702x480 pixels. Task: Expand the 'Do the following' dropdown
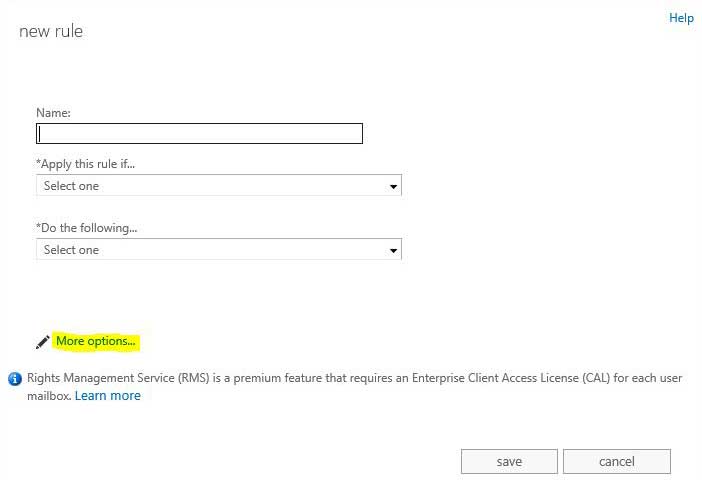[x=219, y=249]
